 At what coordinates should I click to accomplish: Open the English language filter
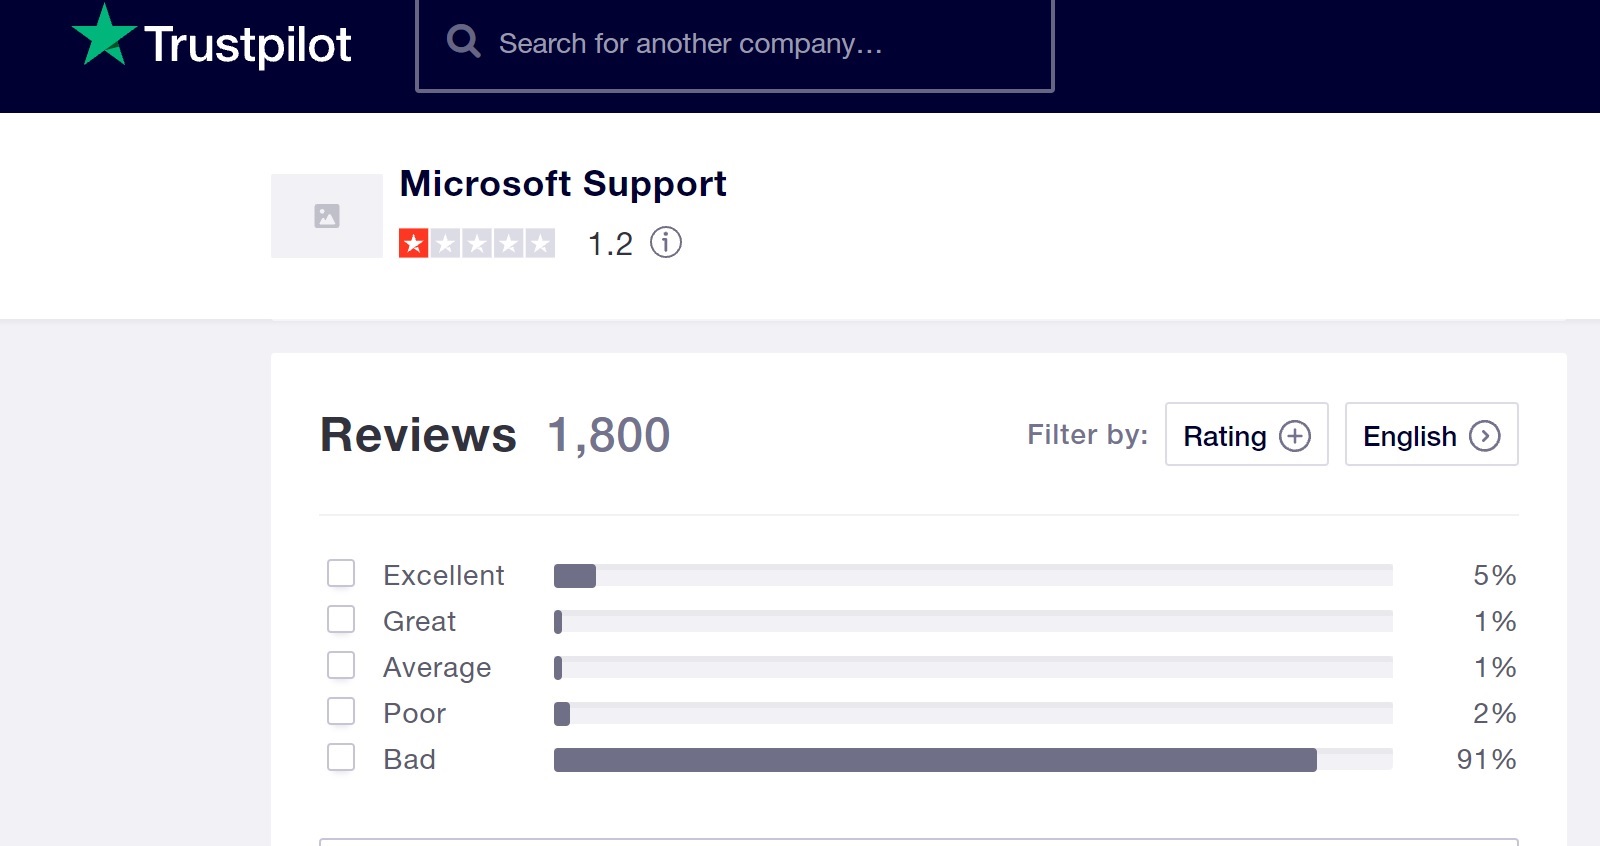1432,434
